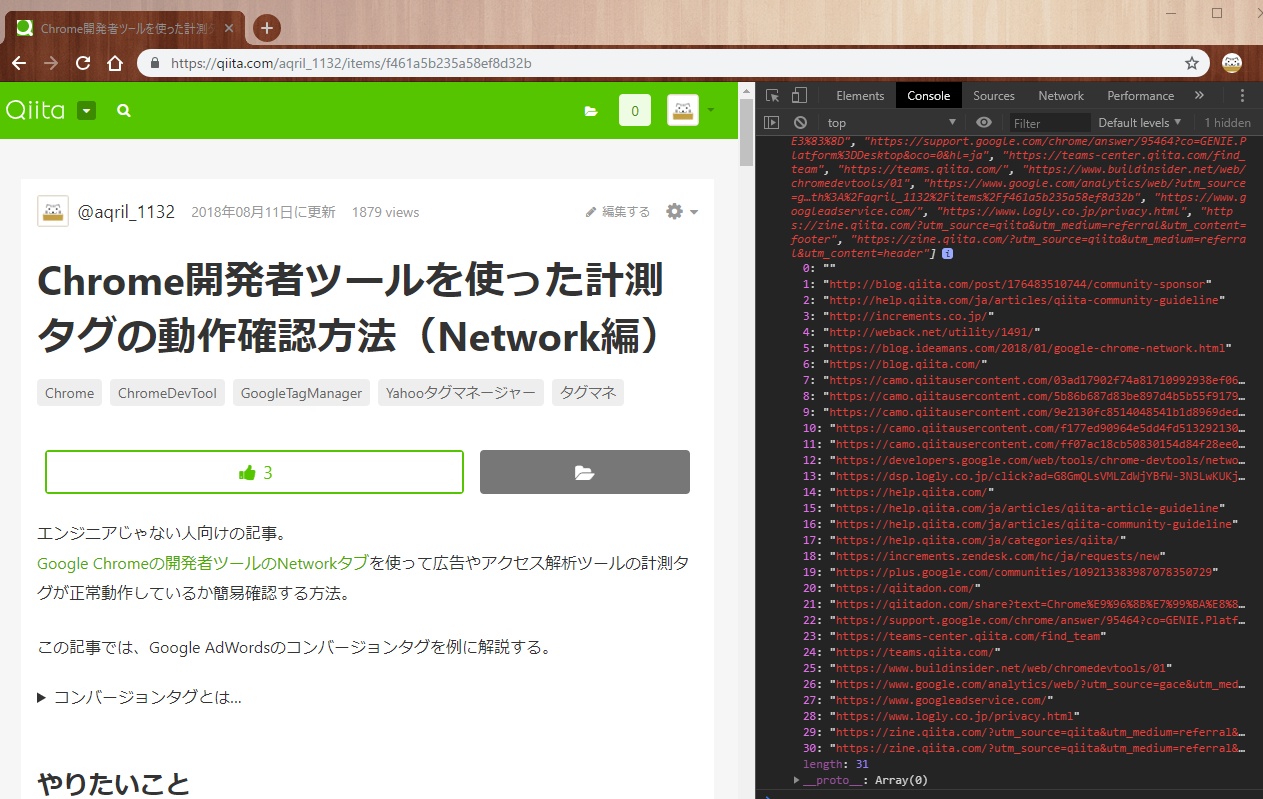
Task: Expand the __proto__ Array(0) entry
Action: pos(797,780)
